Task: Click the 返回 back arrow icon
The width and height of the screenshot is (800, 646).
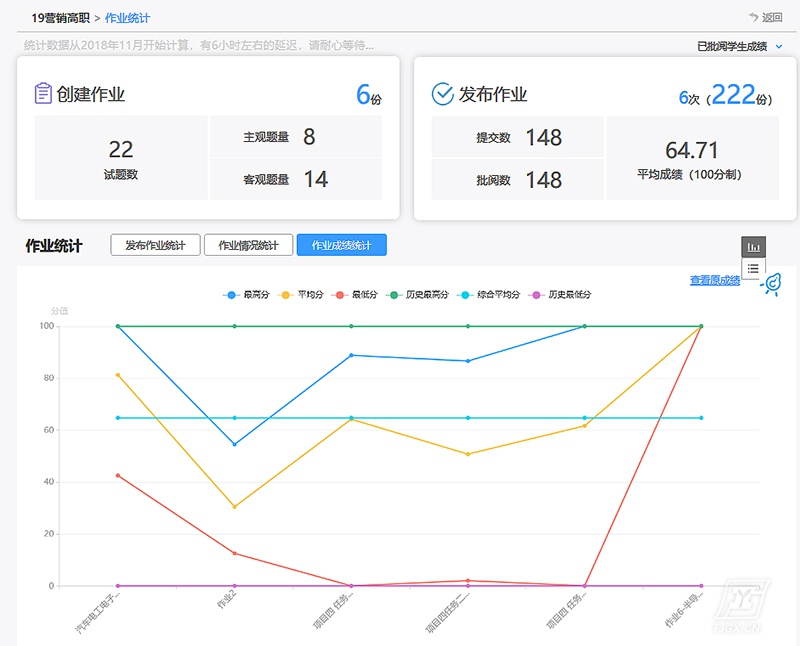Action: click(x=753, y=17)
